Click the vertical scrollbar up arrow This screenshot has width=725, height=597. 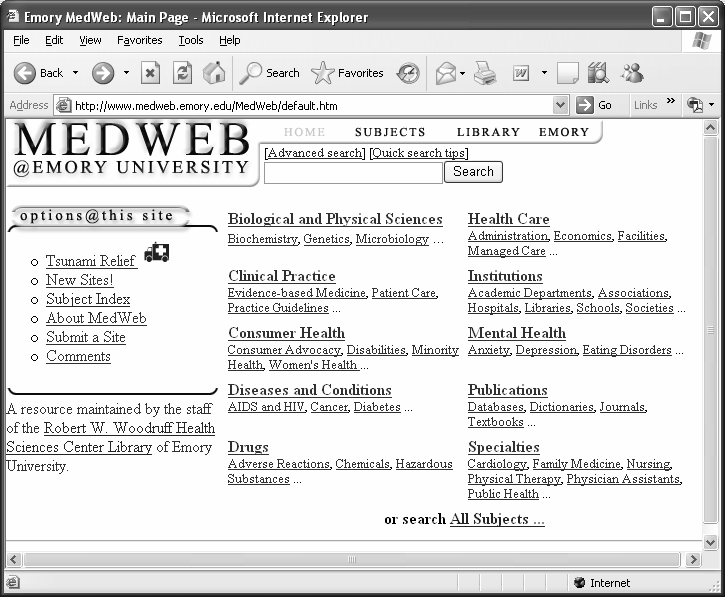pyautogui.click(x=710, y=128)
